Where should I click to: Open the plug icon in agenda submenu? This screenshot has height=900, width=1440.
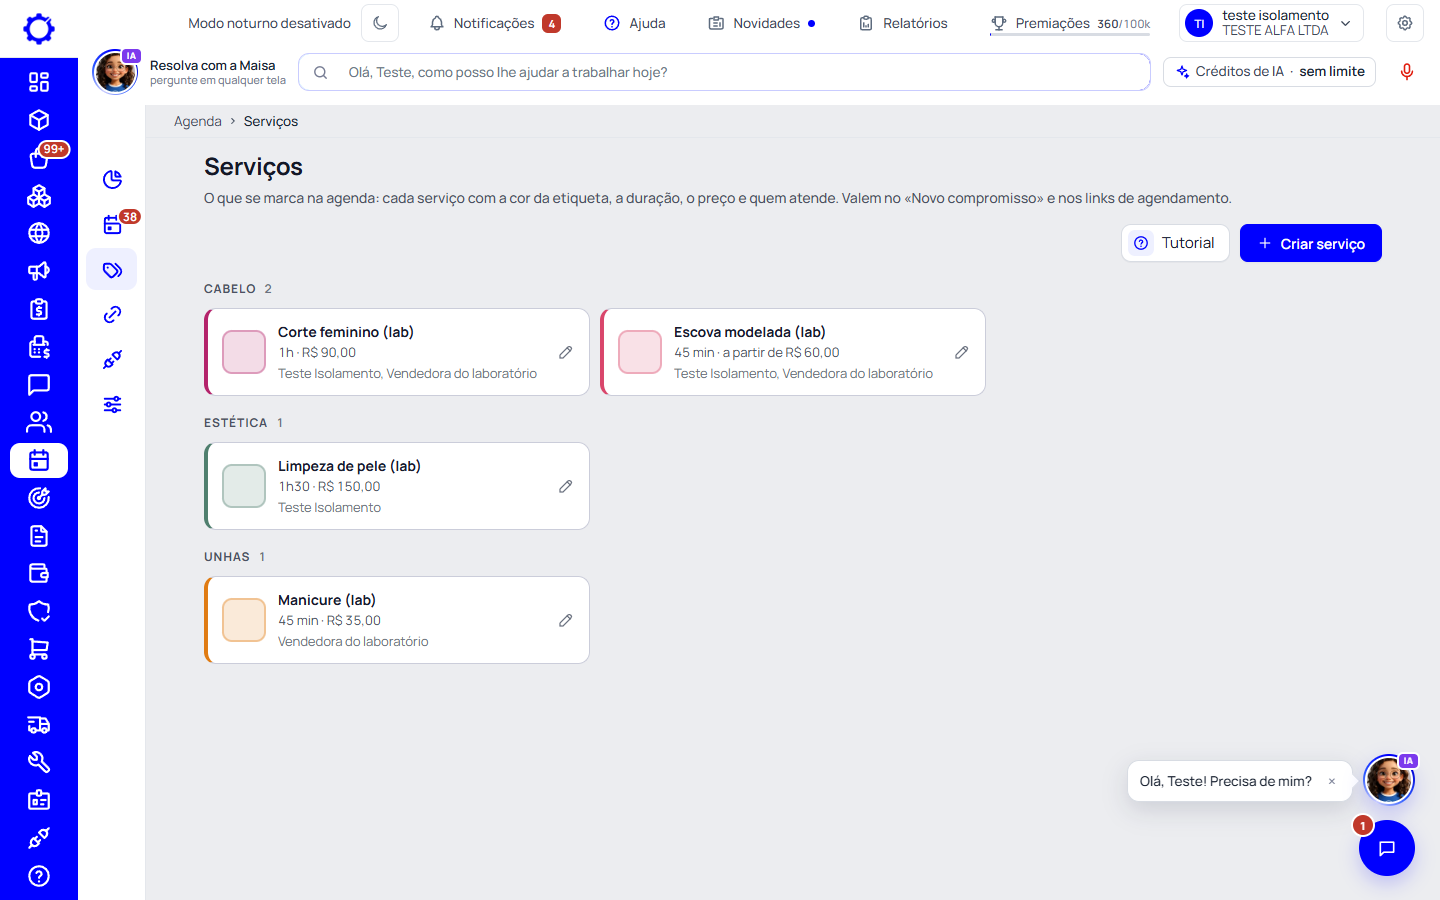click(112, 360)
